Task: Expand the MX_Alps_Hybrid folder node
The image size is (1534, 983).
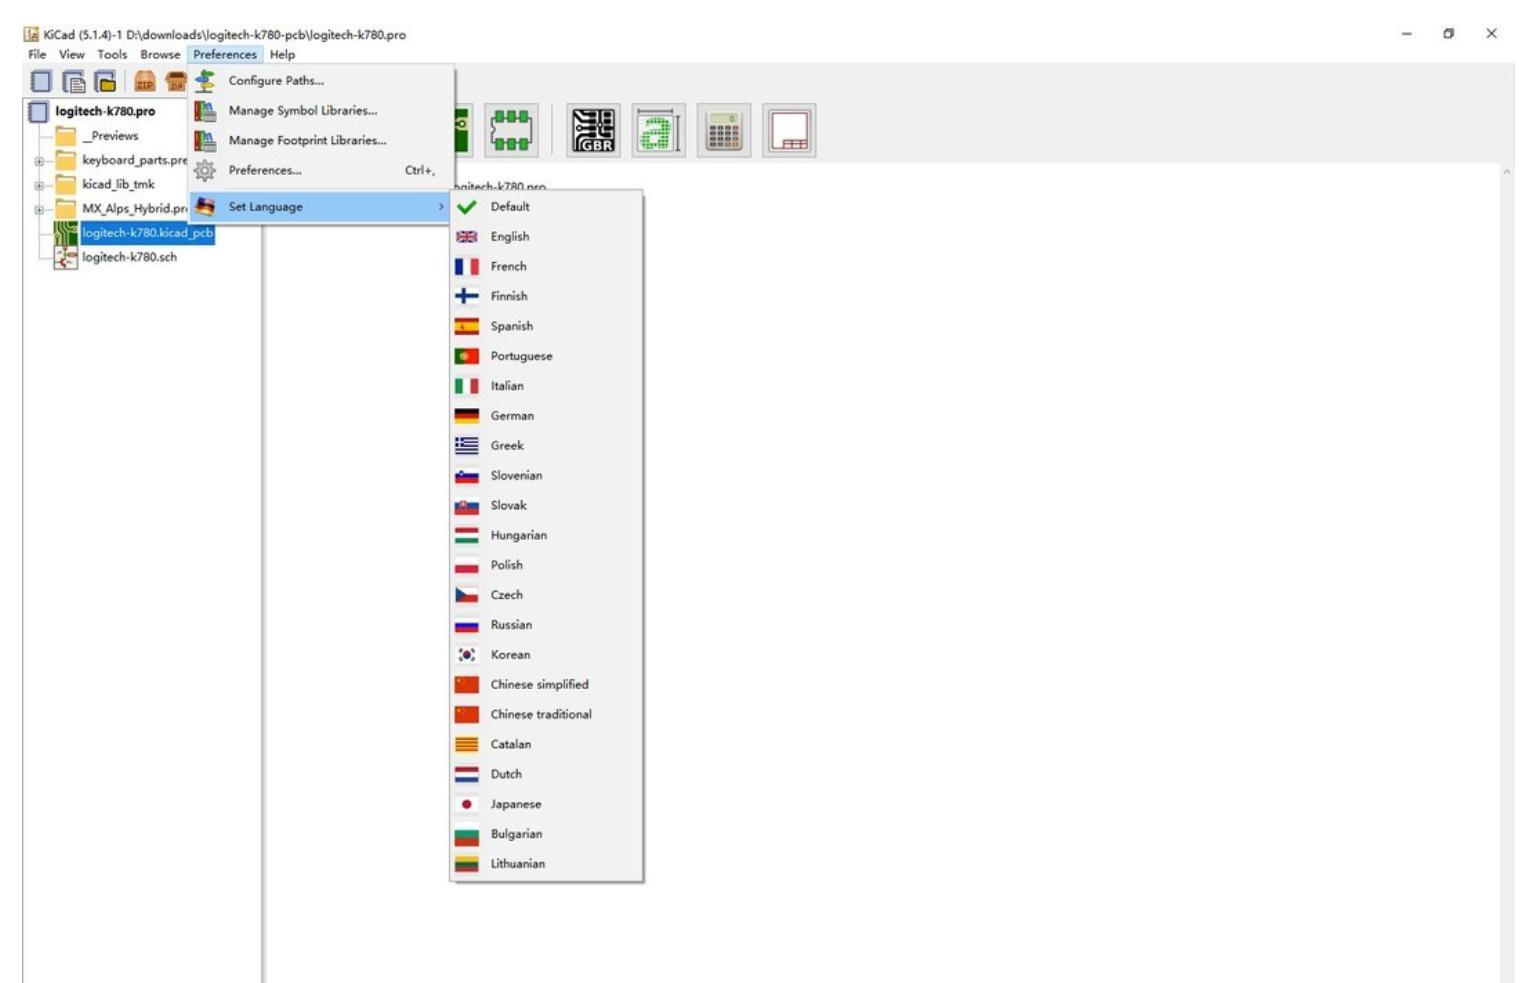Action: pos(39,210)
